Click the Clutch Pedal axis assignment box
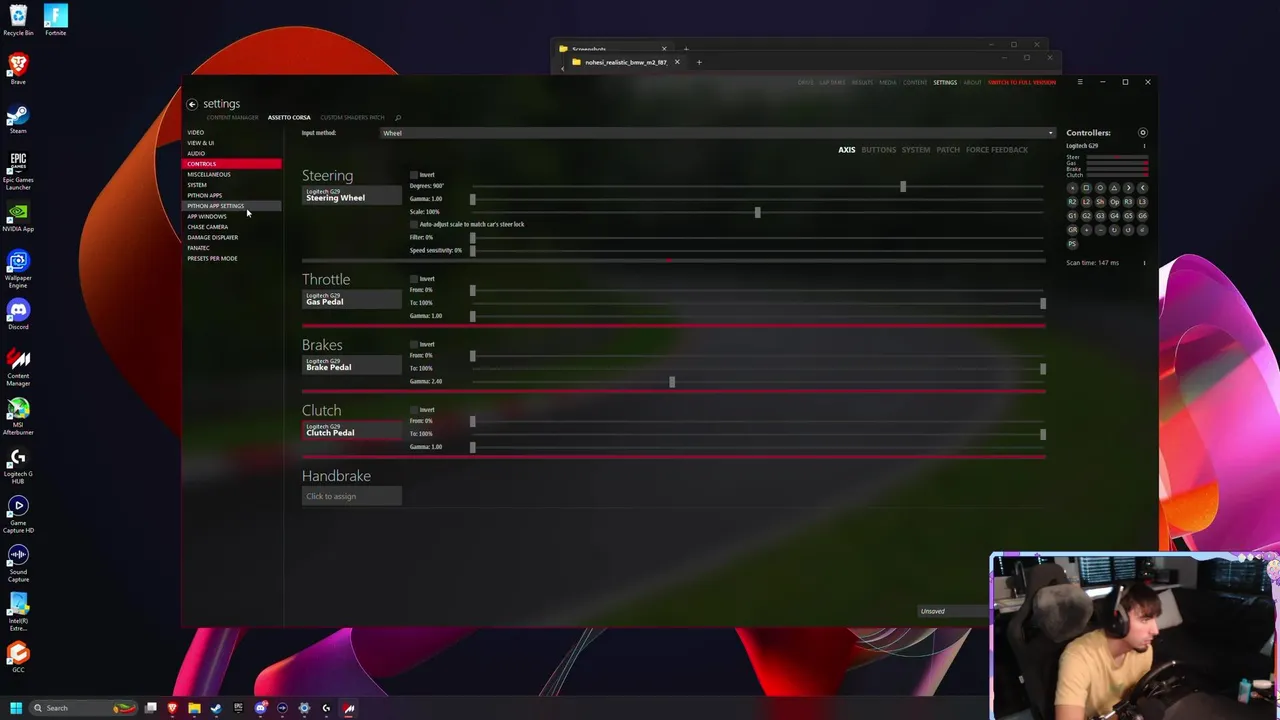Screen dimensions: 1280x720 (x=352, y=430)
